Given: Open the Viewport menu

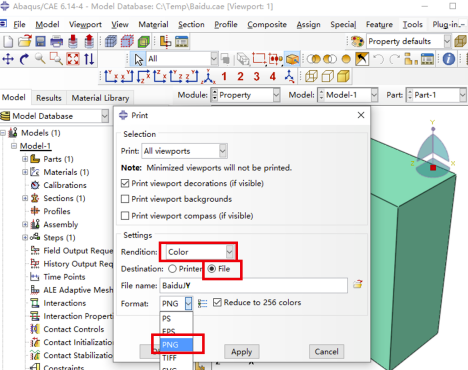Looking at the screenshot, I should tap(85, 24).
